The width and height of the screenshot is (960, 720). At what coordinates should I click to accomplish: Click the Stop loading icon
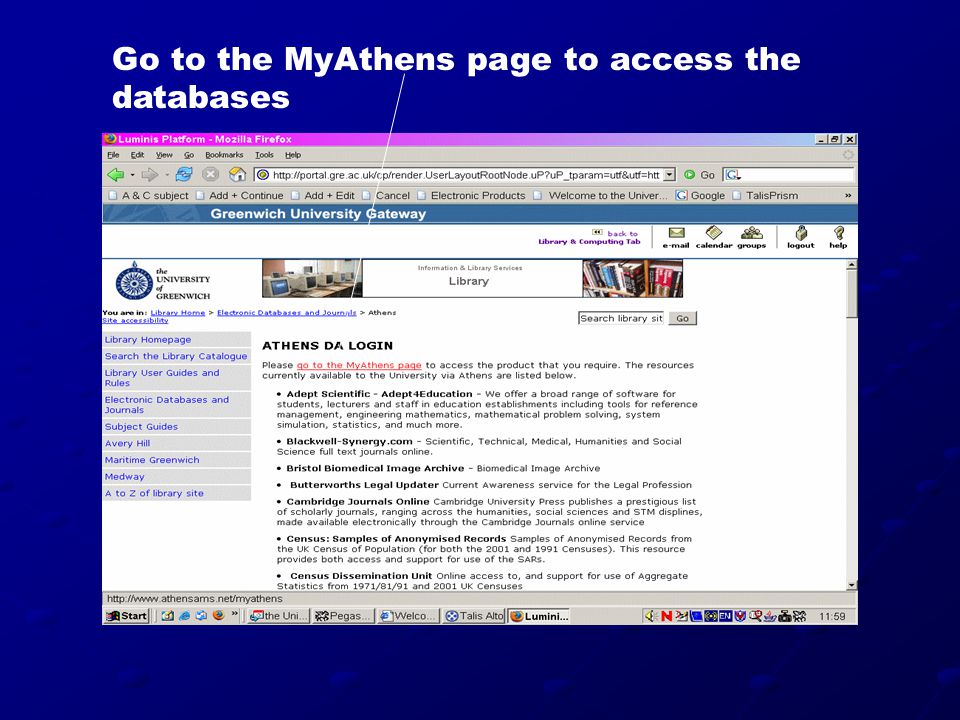coord(210,174)
